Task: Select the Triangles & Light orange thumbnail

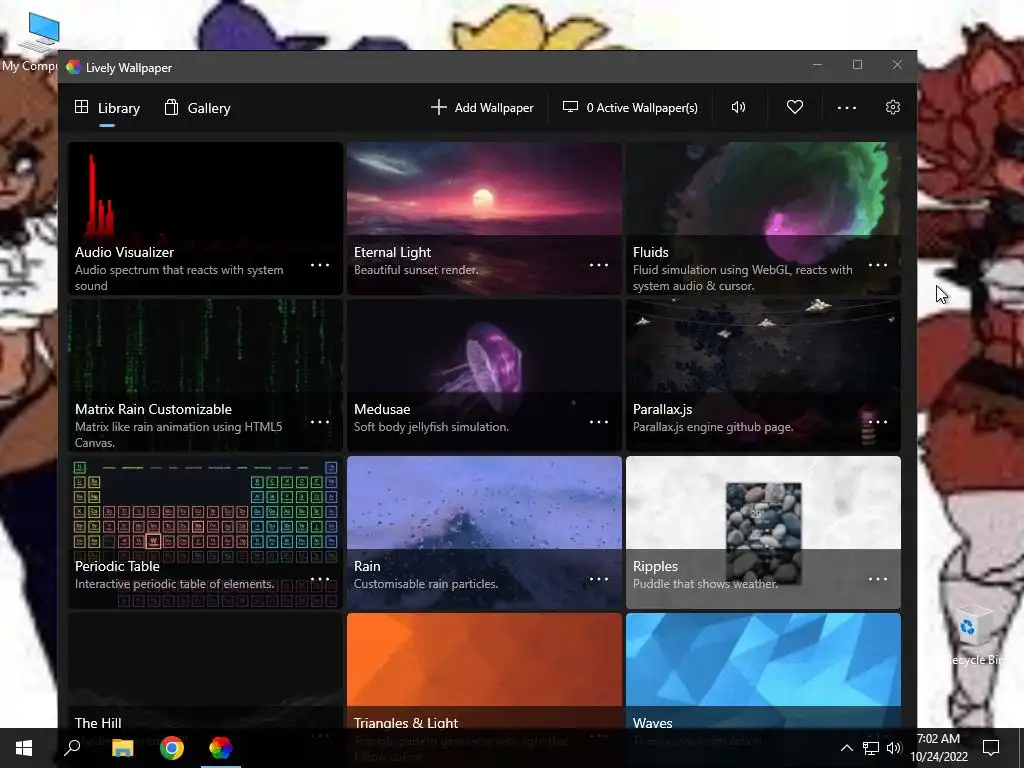Action: (x=484, y=669)
